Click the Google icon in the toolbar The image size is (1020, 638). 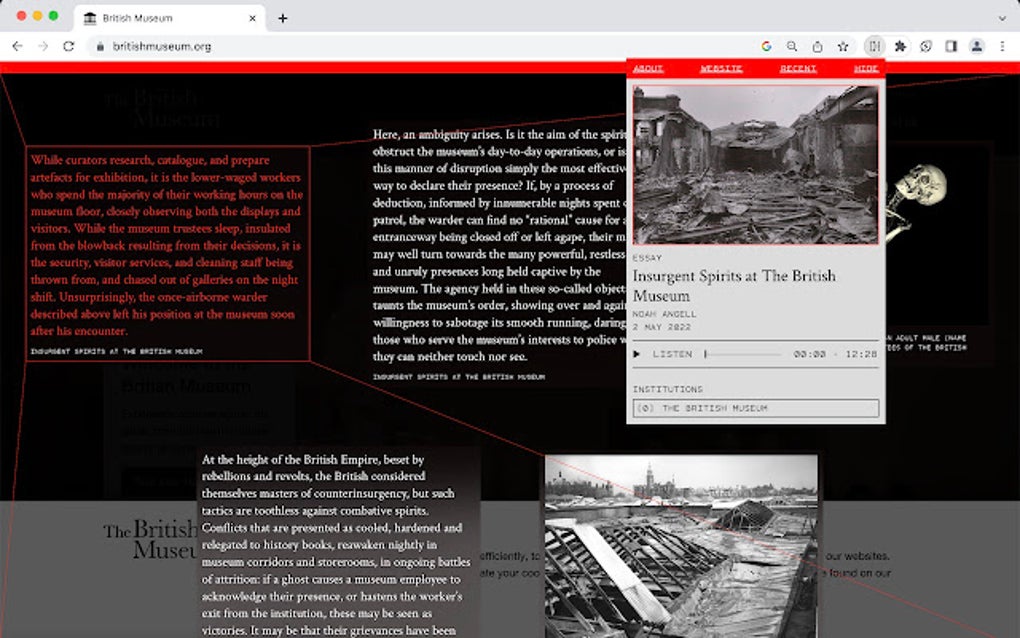[766, 46]
